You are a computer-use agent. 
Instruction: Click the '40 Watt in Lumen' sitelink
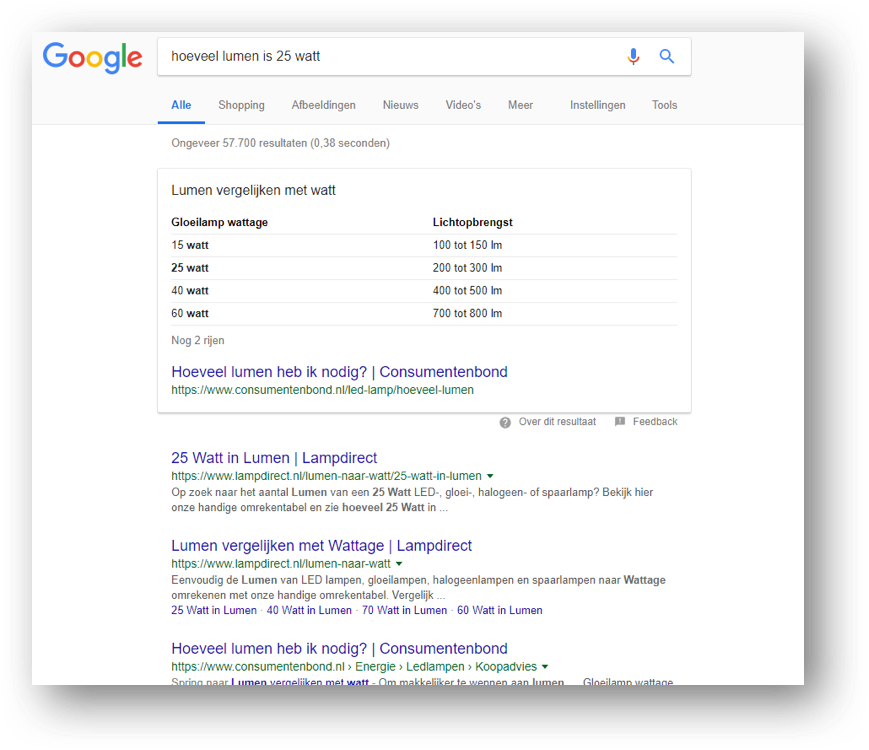tap(309, 610)
